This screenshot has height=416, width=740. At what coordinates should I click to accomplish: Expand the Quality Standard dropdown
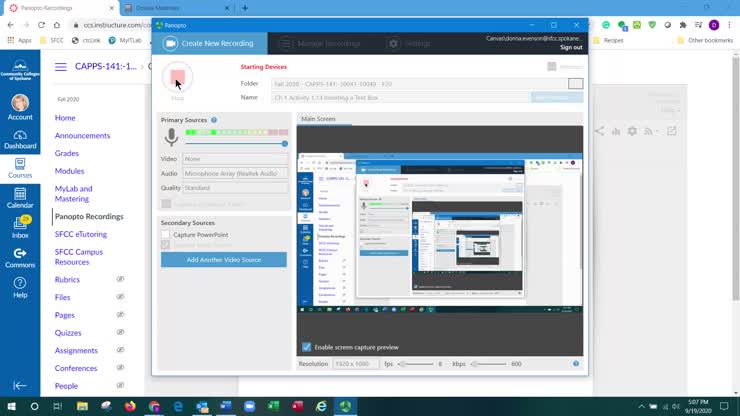point(235,187)
